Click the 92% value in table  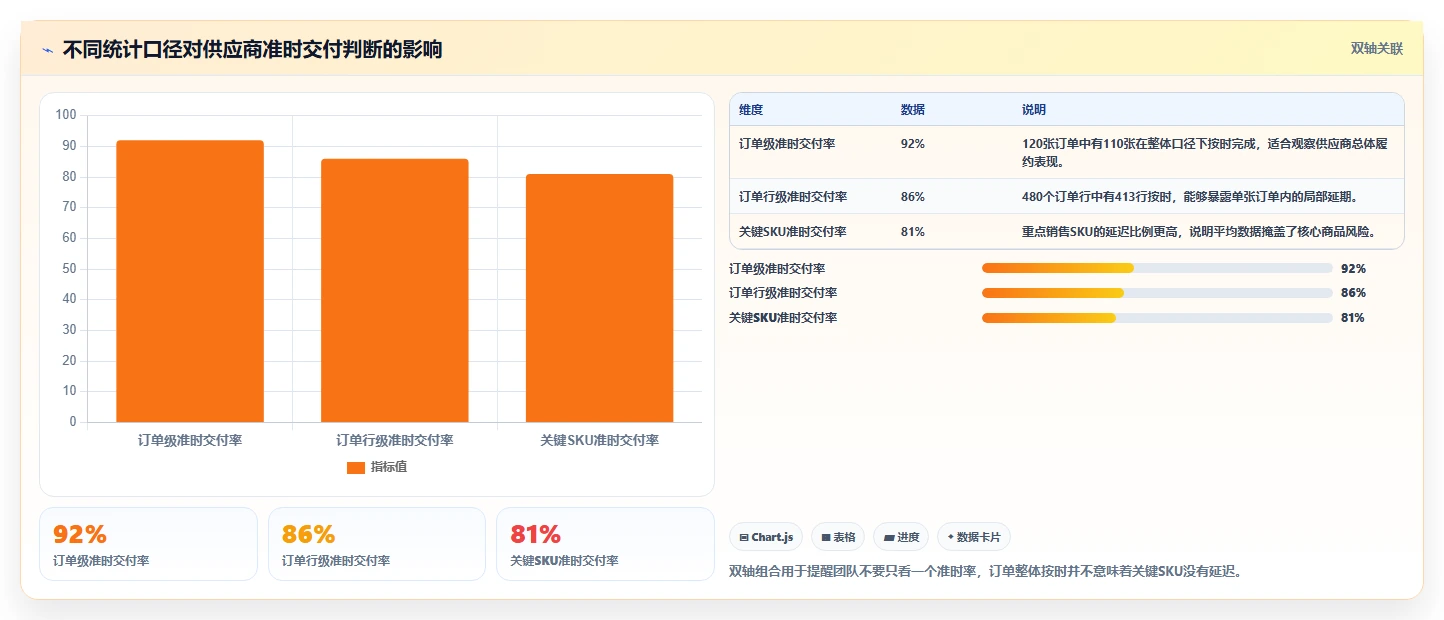(x=913, y=144)
